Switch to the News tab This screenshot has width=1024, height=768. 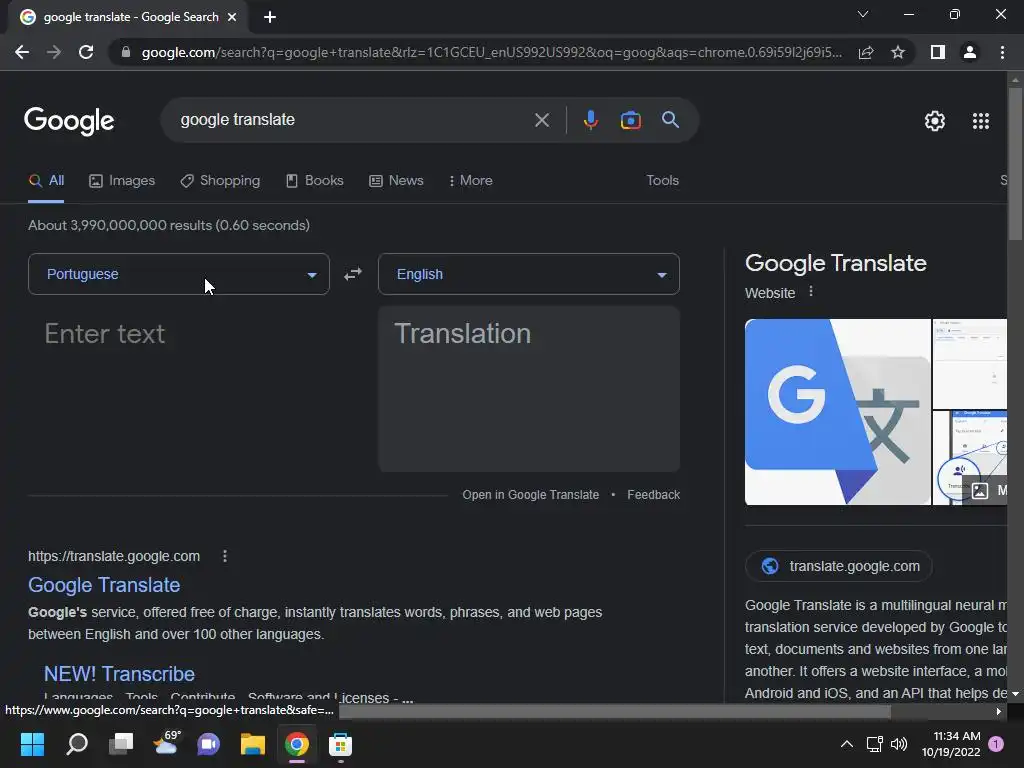[396, 181]
